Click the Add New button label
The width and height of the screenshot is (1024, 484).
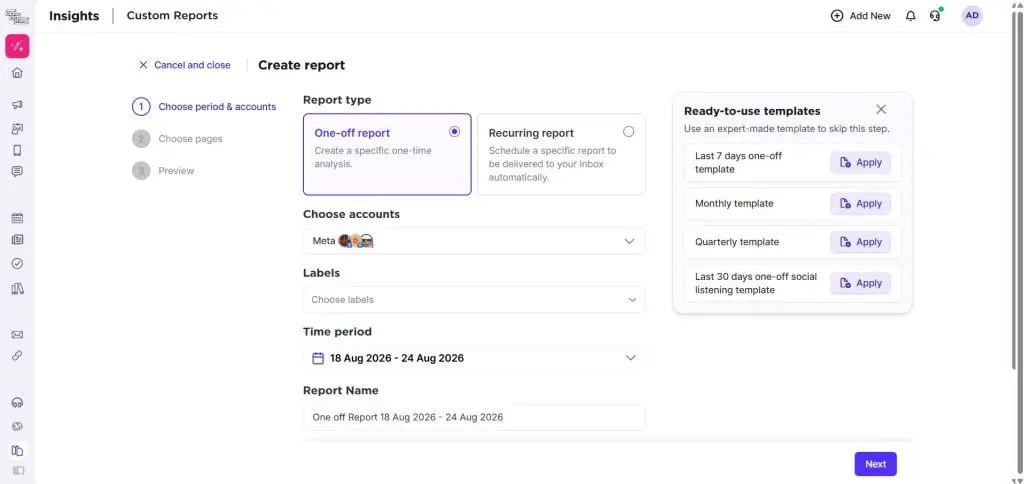870,16
